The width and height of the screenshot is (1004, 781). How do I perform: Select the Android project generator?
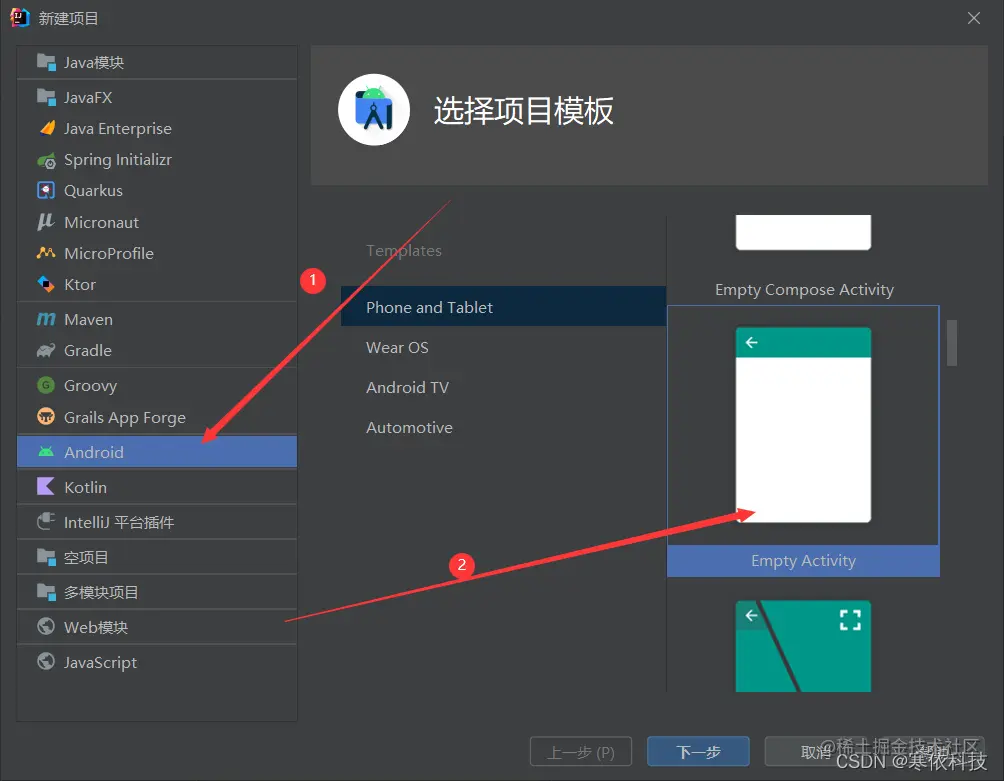pyautogui.click(x=92, y=452)
